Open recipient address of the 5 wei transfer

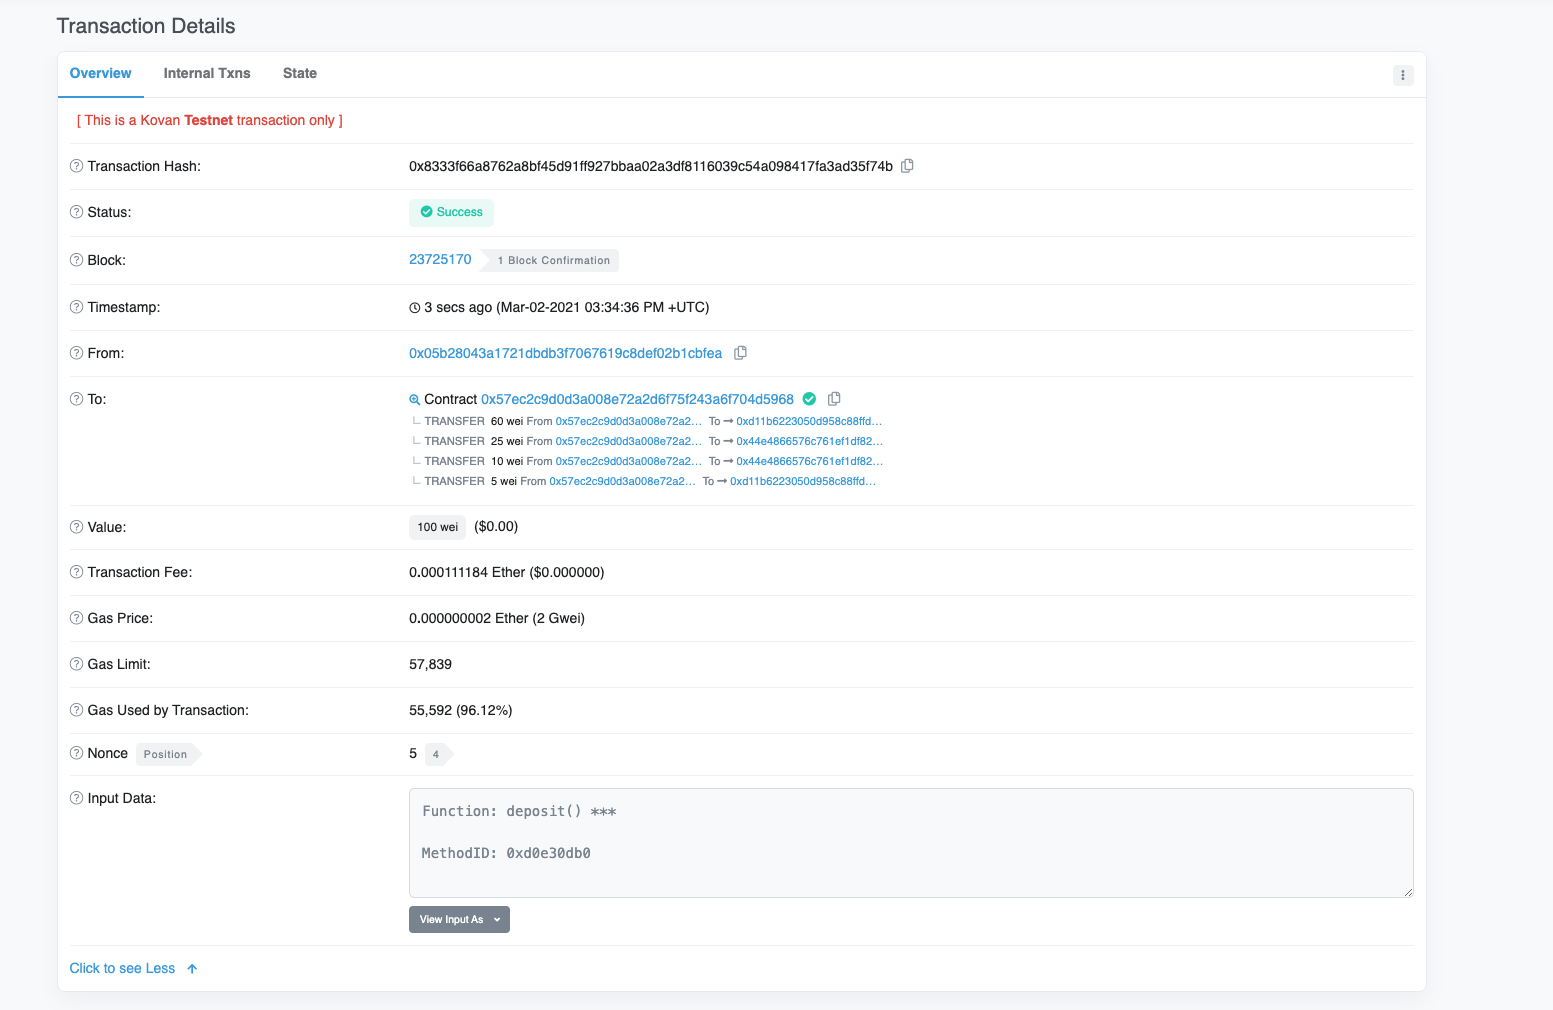point(803,481)
